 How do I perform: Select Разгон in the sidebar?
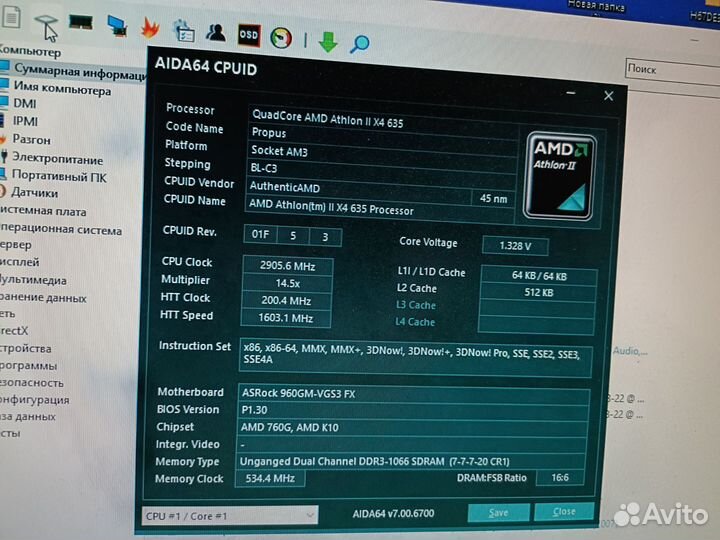[x=31, y=139]
